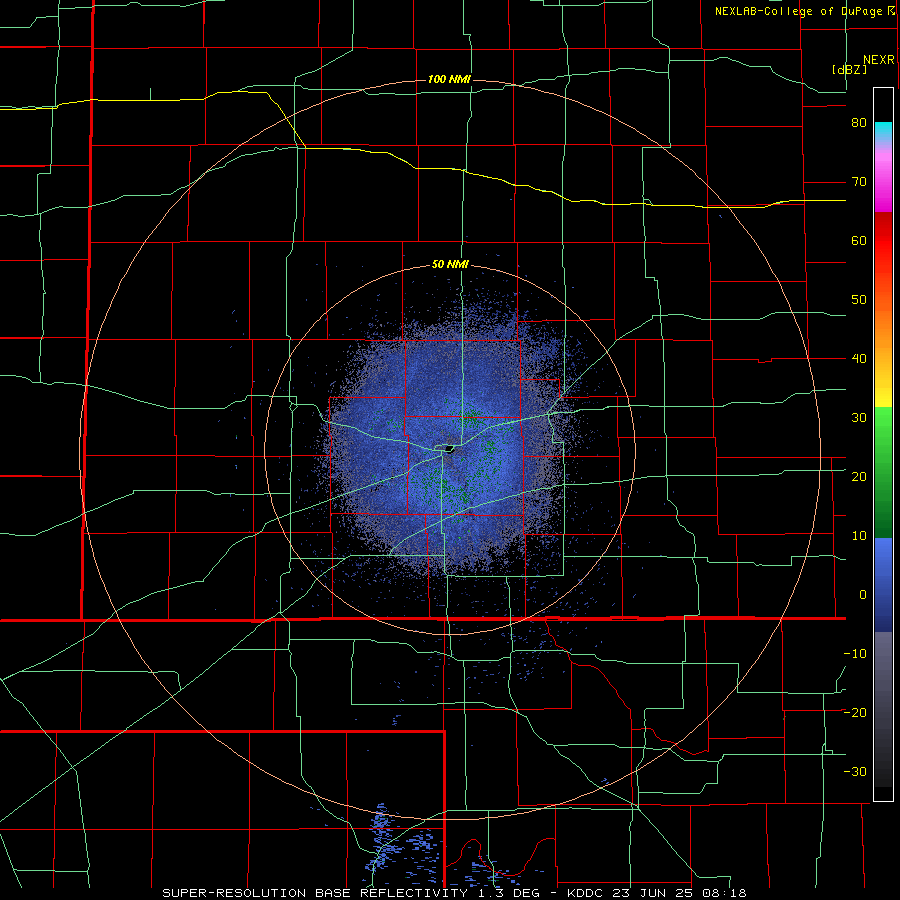The height and width of the screenshot is (900, 900).
Task: Click the 50 NMI range ring label
Action: coord(450,265)
